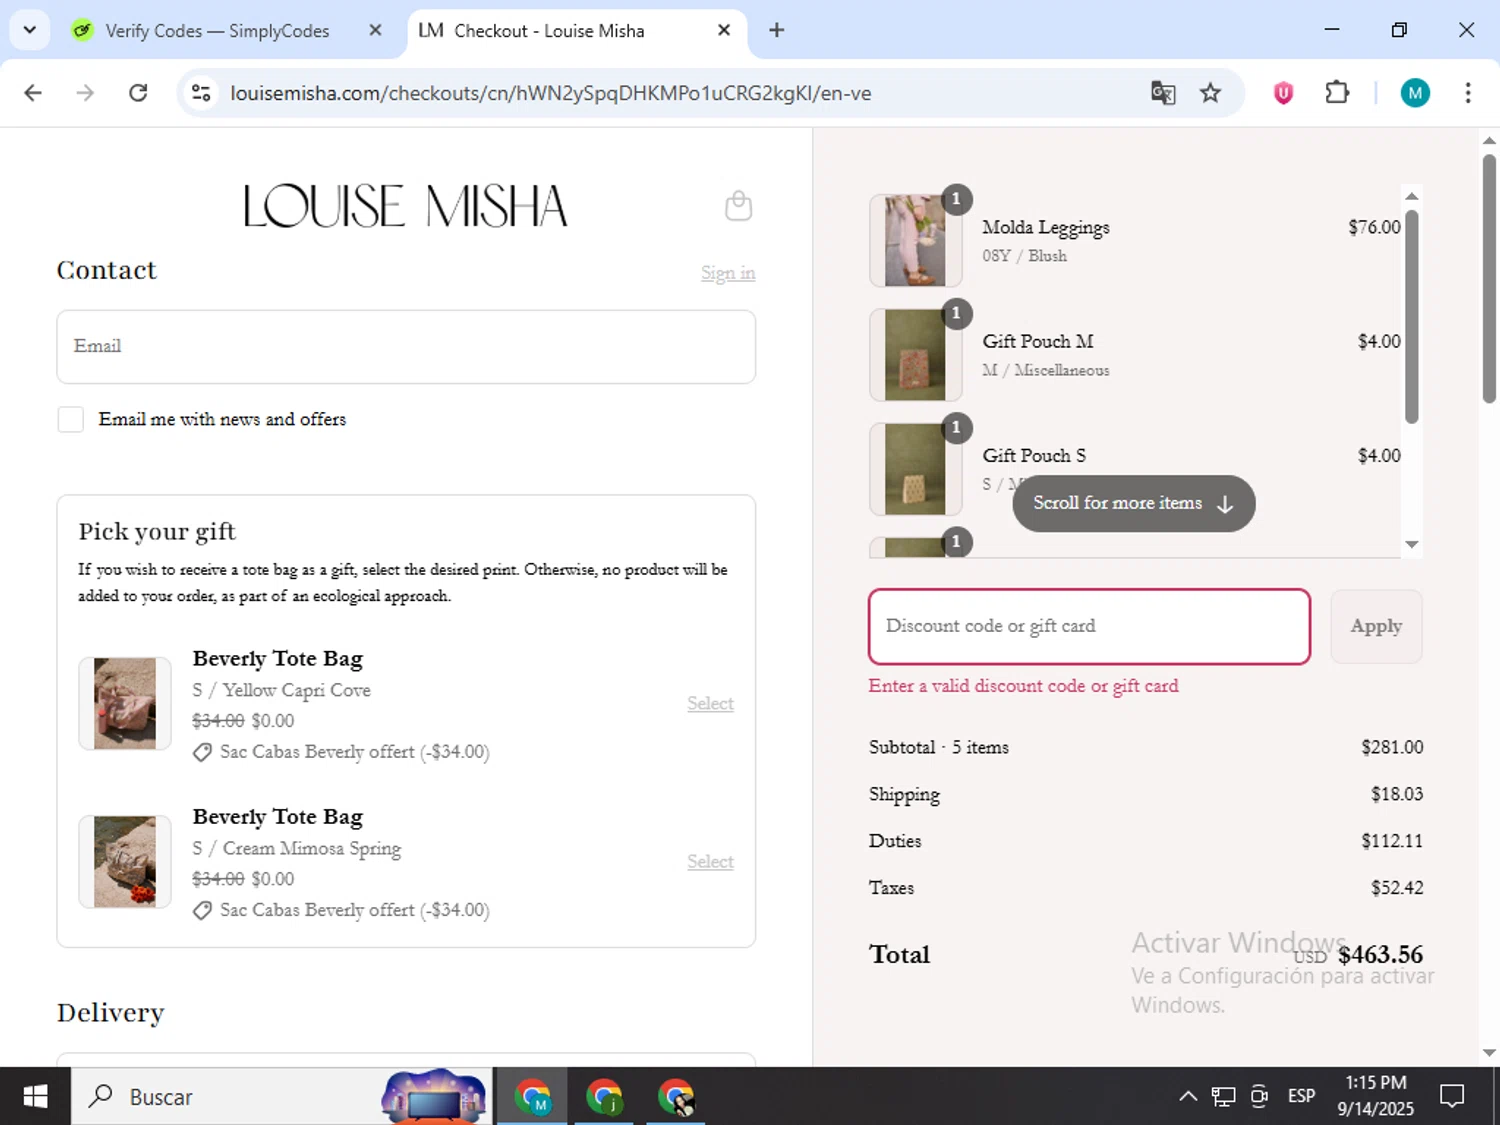Viewport: 1500px width, 1125px height.
Task: Click the Total amount $463.56
Action: pos(1380,955)
